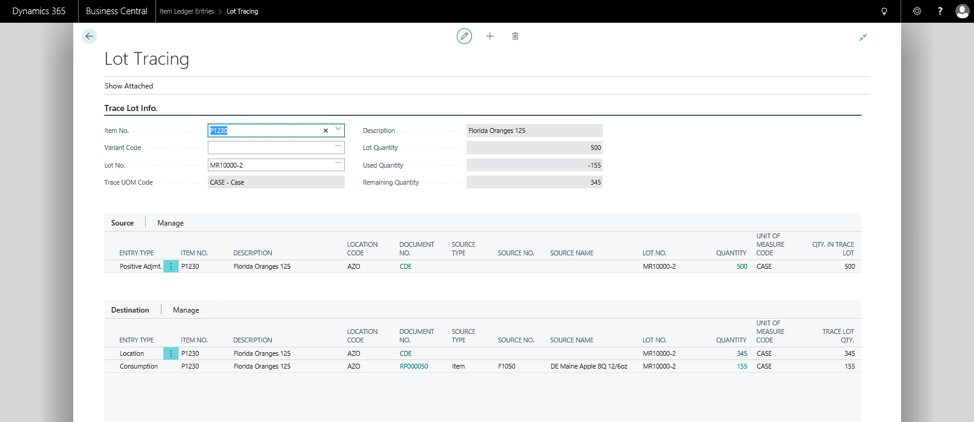
Task: Drill down on Consumption quantity 155
Action: (x=742, y=366)
